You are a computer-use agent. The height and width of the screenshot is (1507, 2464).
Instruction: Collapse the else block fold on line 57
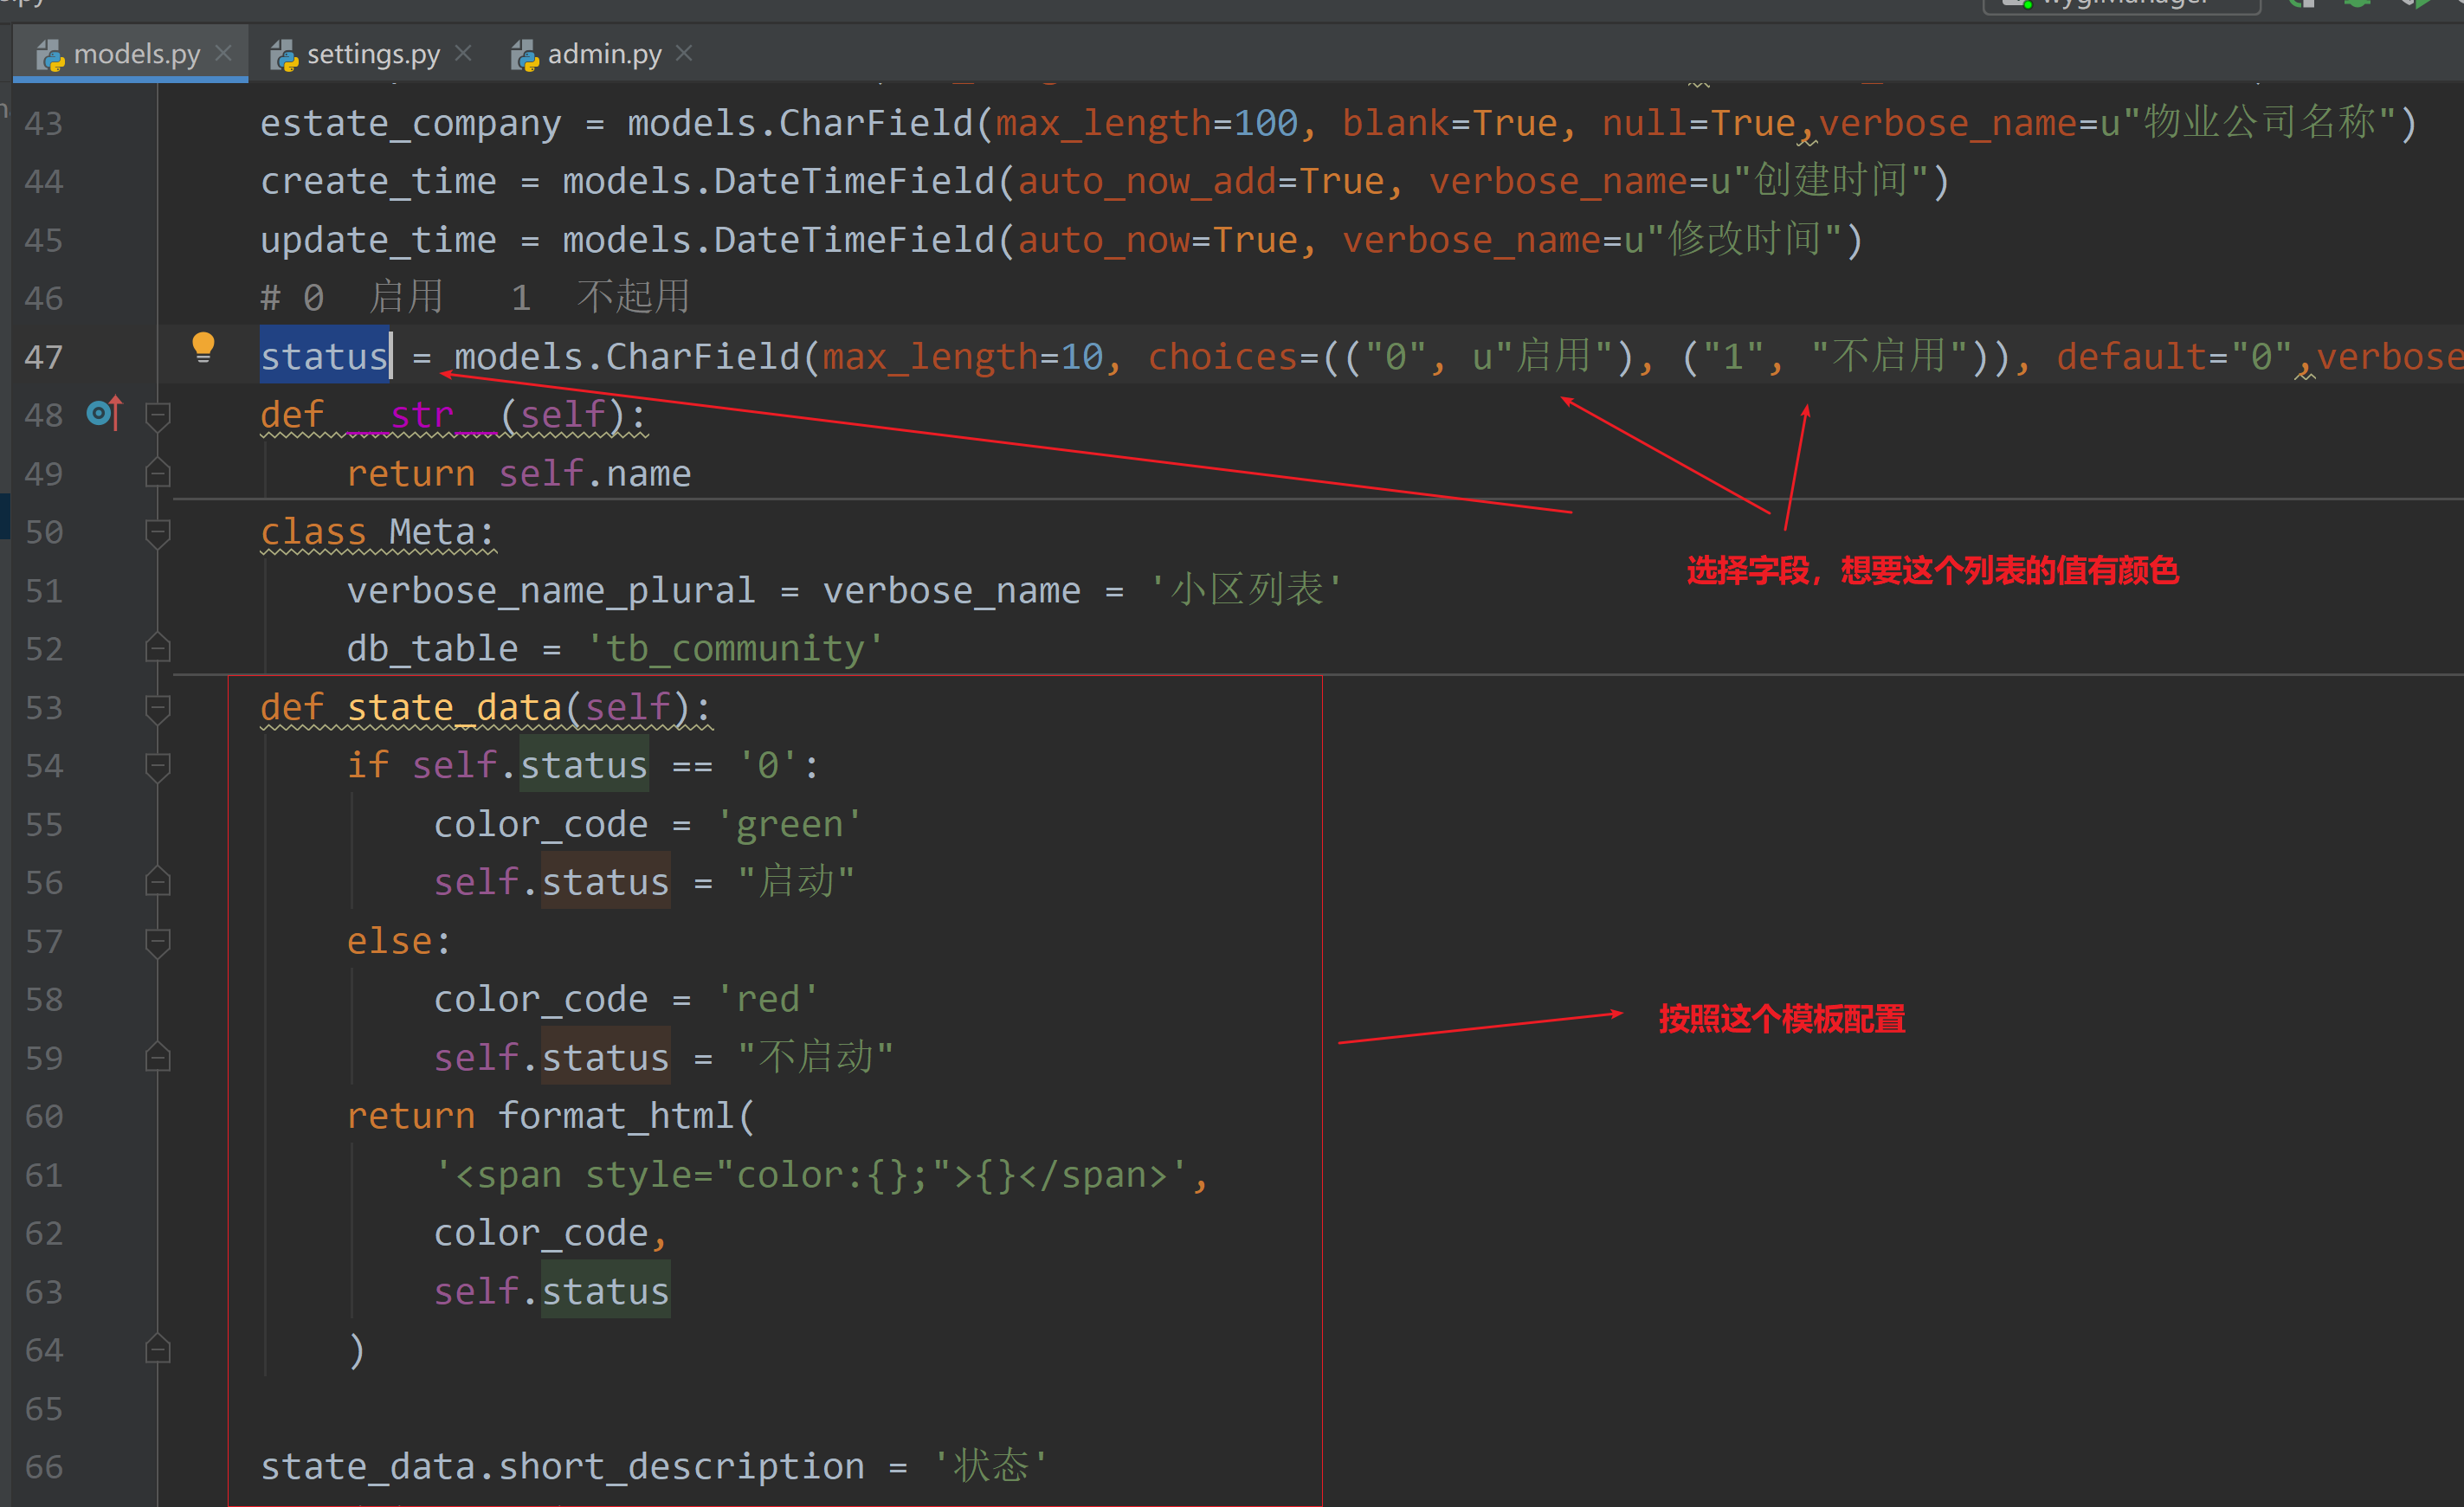point(157,941)
